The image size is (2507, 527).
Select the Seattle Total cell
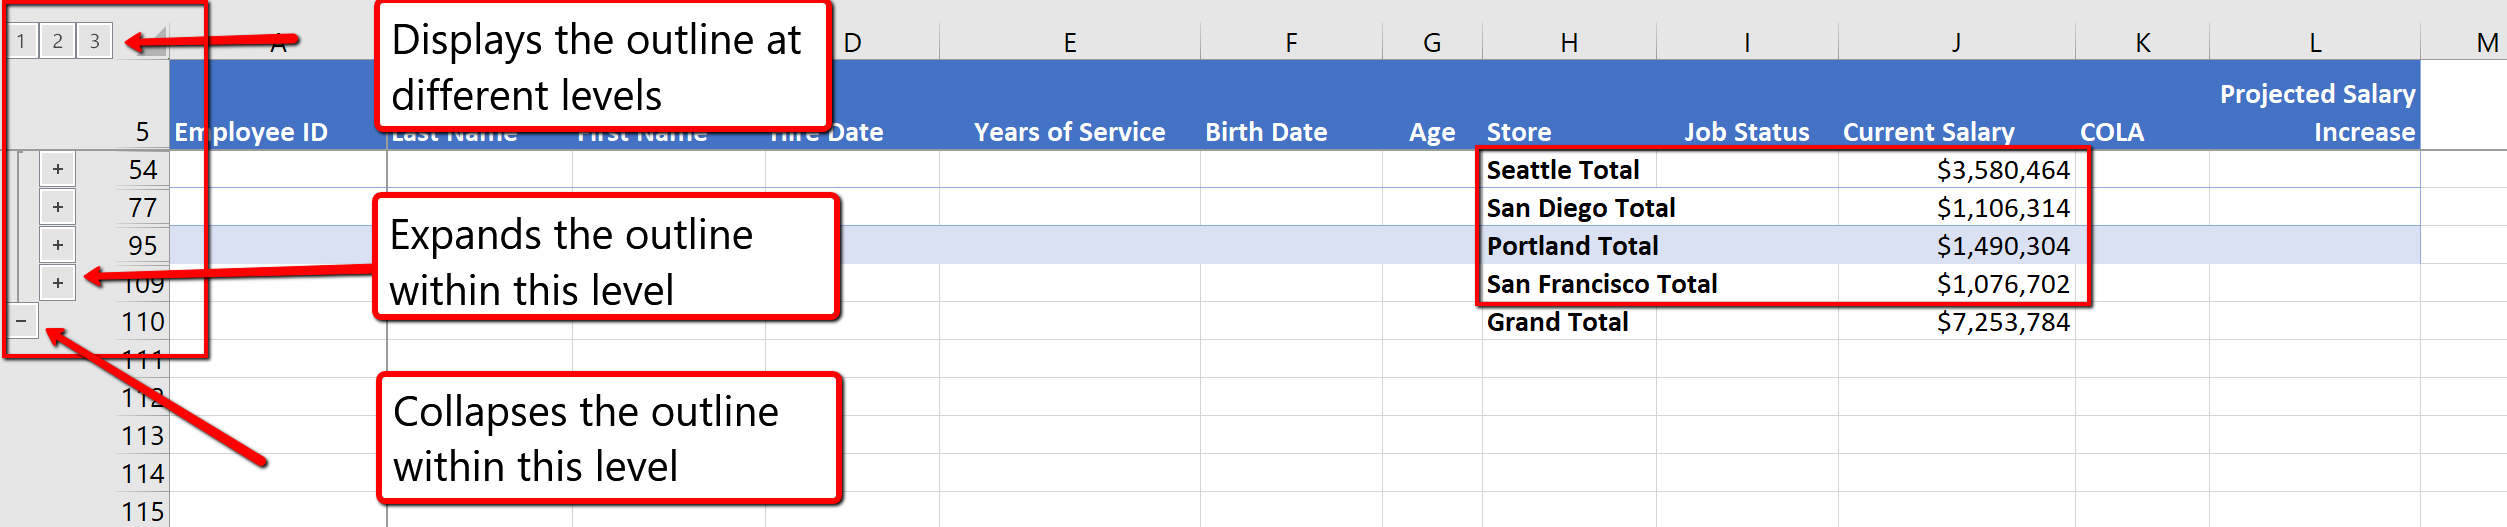click(x=1569, y=170)
